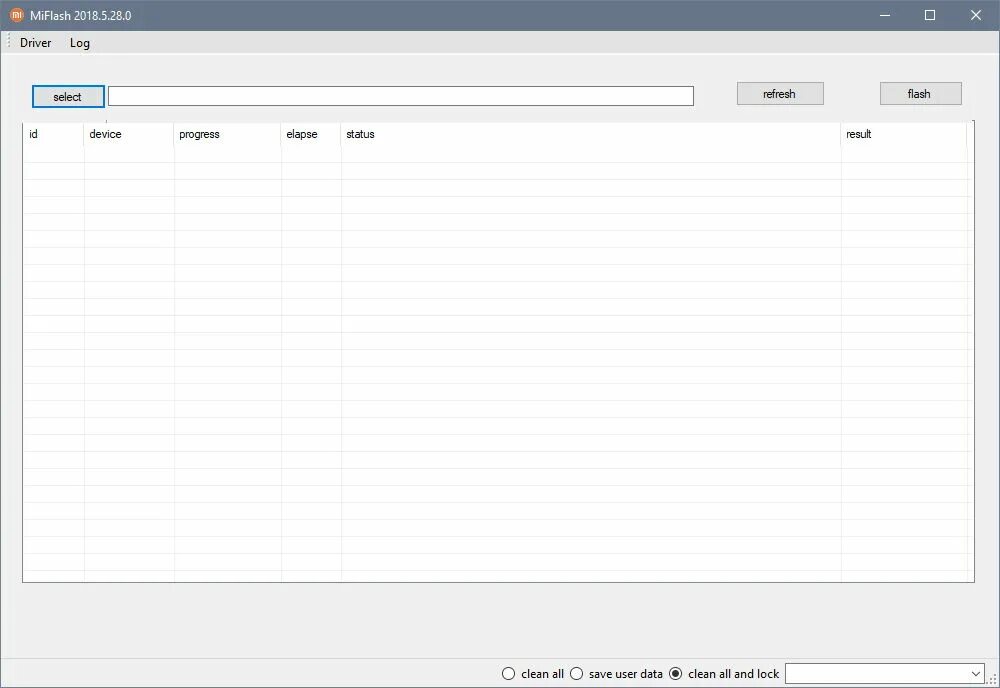Click the result column header
Screen dimensions: 1000x688
coord(904,134)
